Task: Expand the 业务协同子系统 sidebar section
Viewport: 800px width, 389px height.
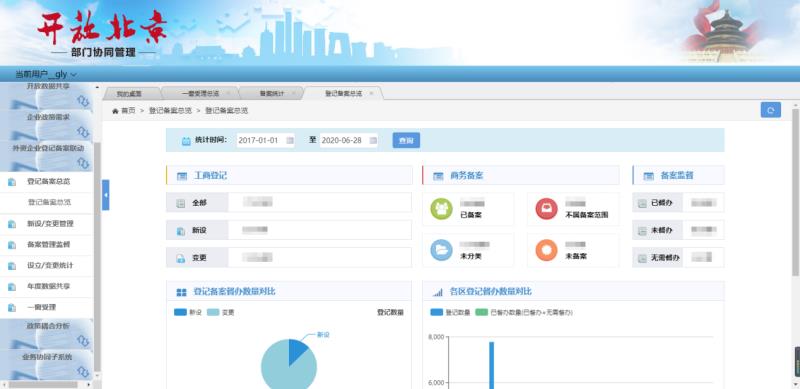Action: [47, 364]
